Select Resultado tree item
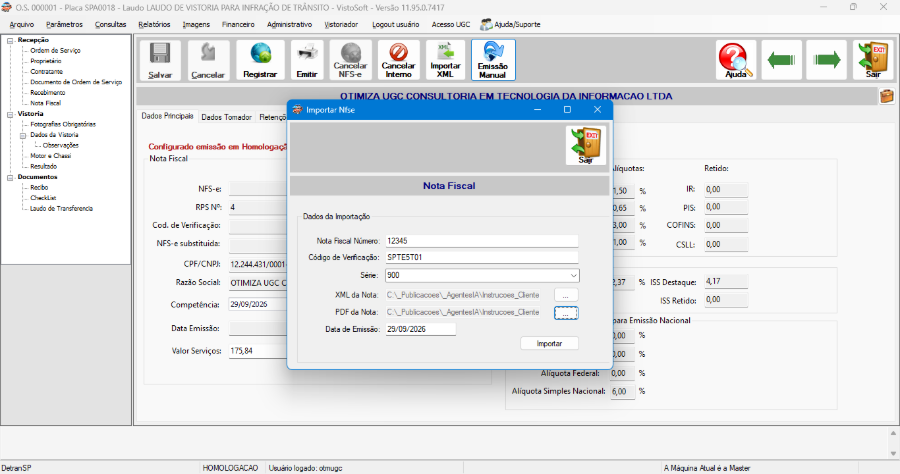This screenshot has height=474, width=900. (44, 166)
